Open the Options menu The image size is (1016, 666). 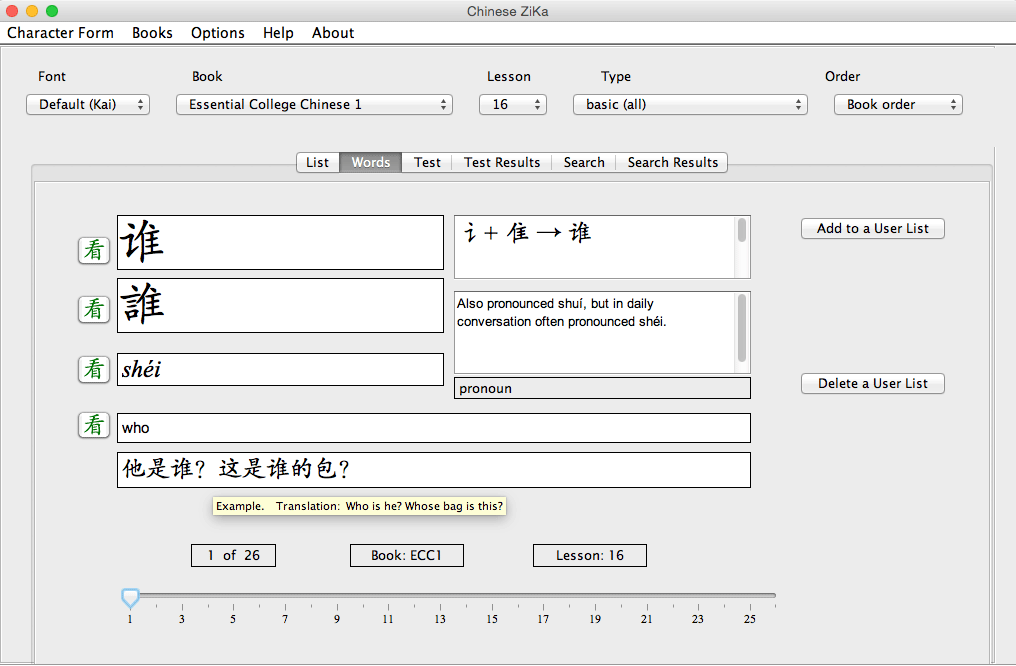[x=217, y=33]
